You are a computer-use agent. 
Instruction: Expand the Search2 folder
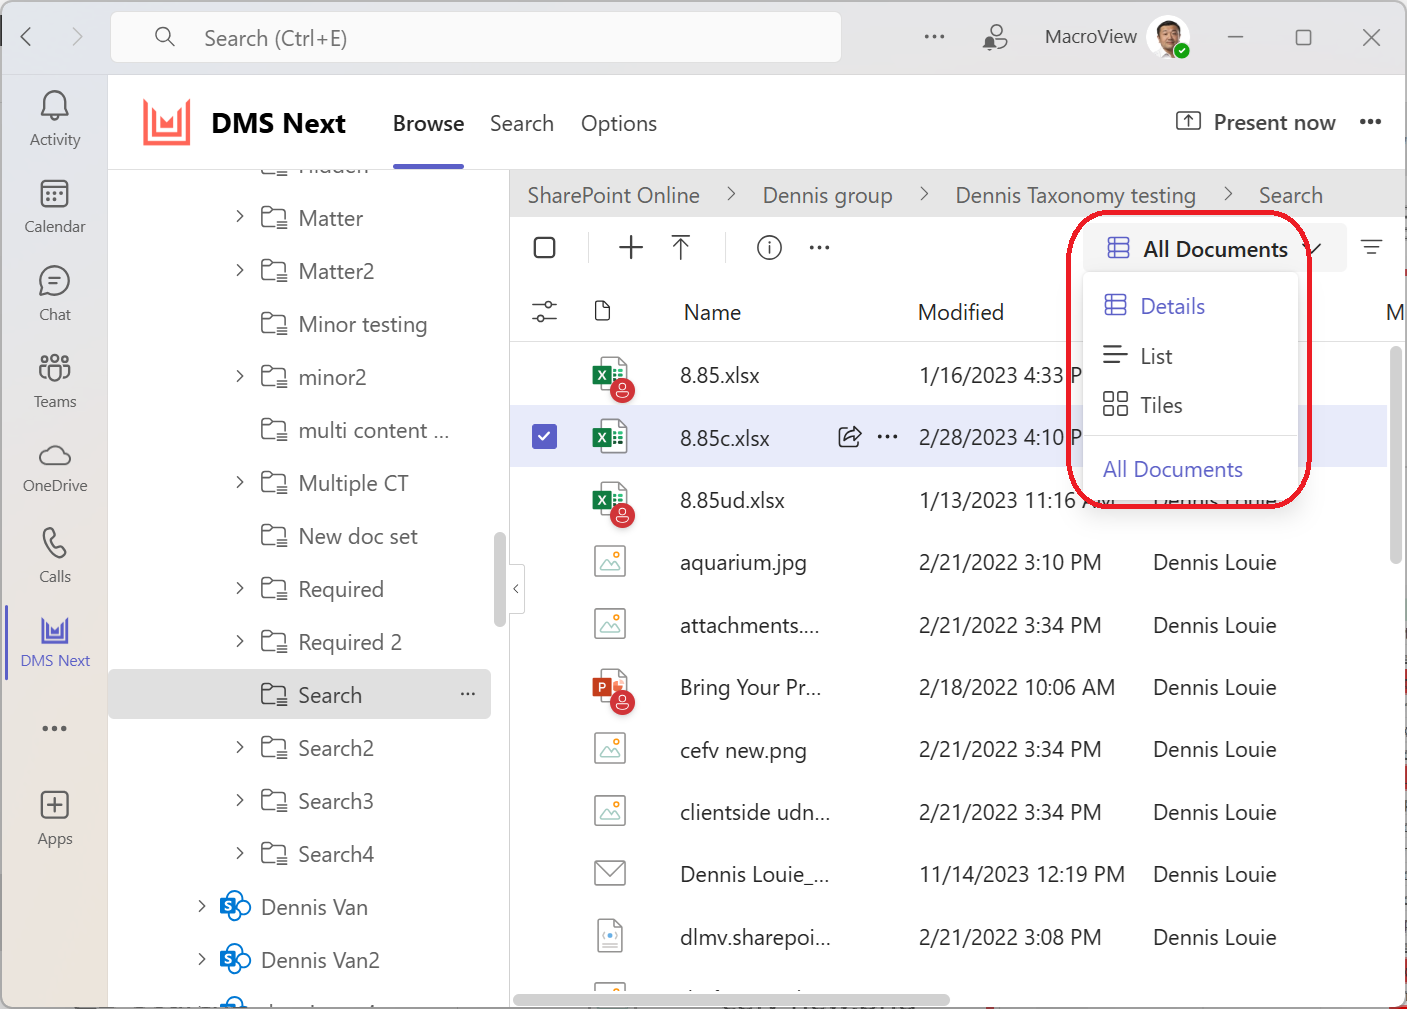tap(239, 747)
